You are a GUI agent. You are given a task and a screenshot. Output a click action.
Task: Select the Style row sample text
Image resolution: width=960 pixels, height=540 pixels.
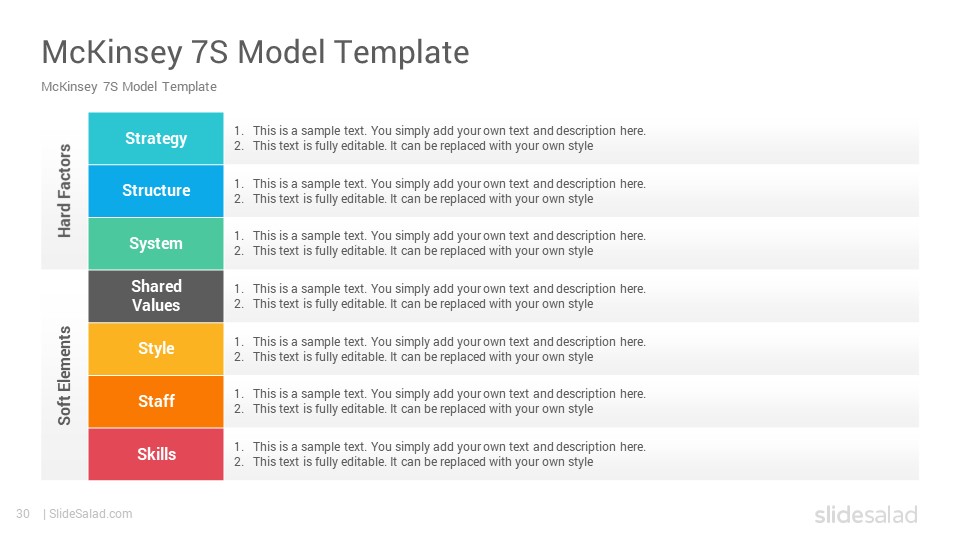point(440,349)
